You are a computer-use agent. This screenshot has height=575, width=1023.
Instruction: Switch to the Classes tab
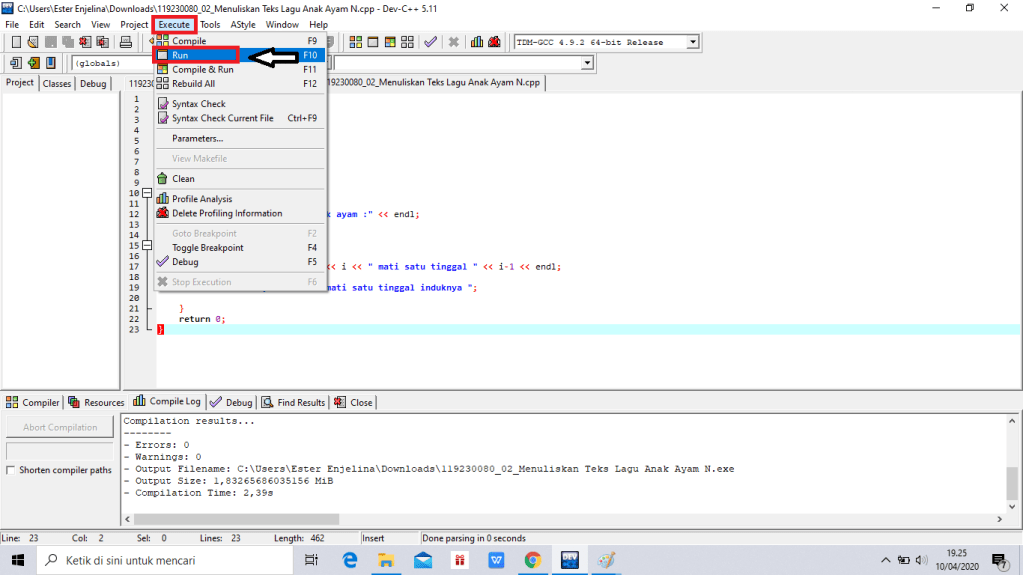(x=57, y=84)
